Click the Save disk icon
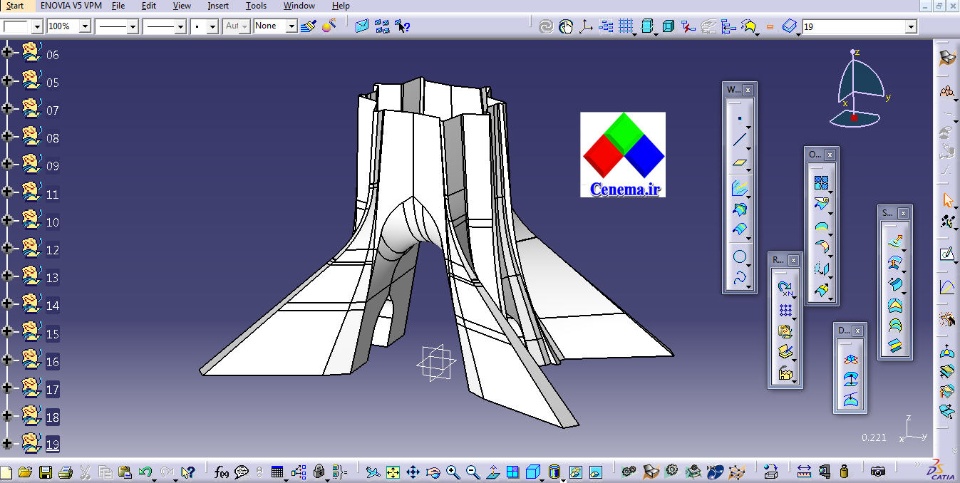This screenshot has width=960, height=483. tap(45, 472)
